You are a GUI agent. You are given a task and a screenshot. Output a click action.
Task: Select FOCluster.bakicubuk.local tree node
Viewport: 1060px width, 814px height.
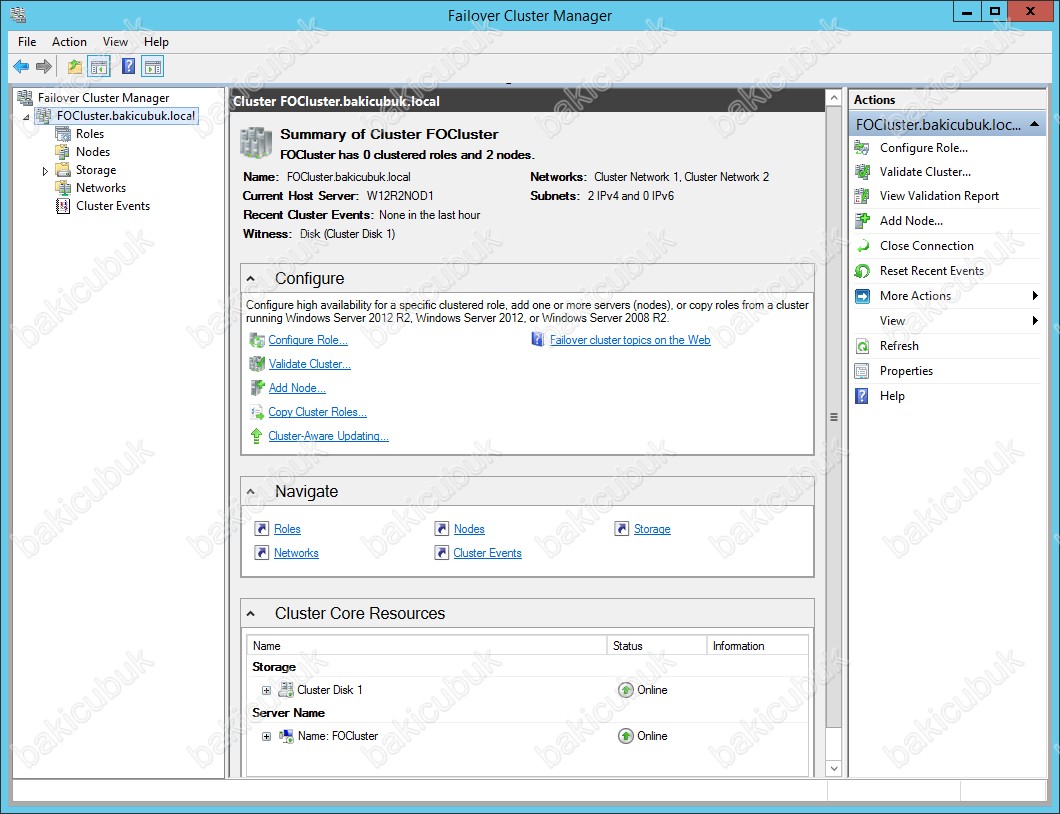tap(126, 116)
